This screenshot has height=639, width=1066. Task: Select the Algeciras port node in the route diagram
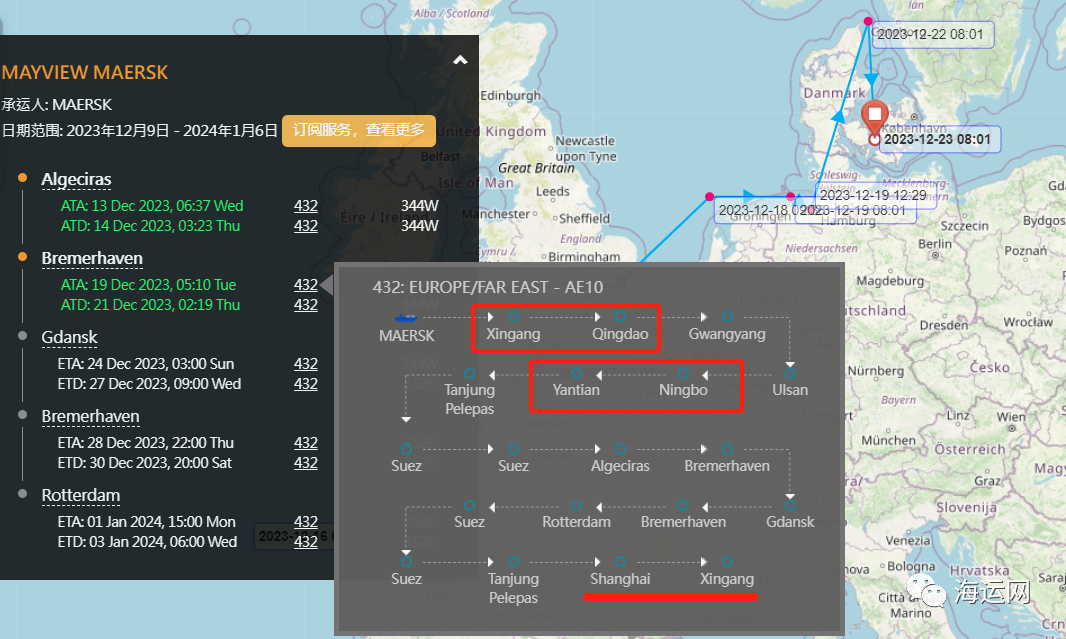click(620, 449)
